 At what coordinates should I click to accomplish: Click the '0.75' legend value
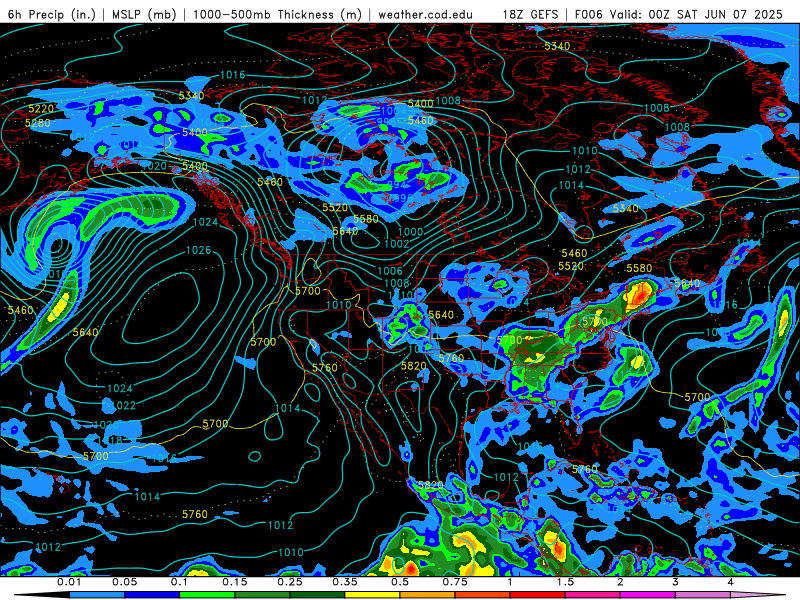point(455,582)
